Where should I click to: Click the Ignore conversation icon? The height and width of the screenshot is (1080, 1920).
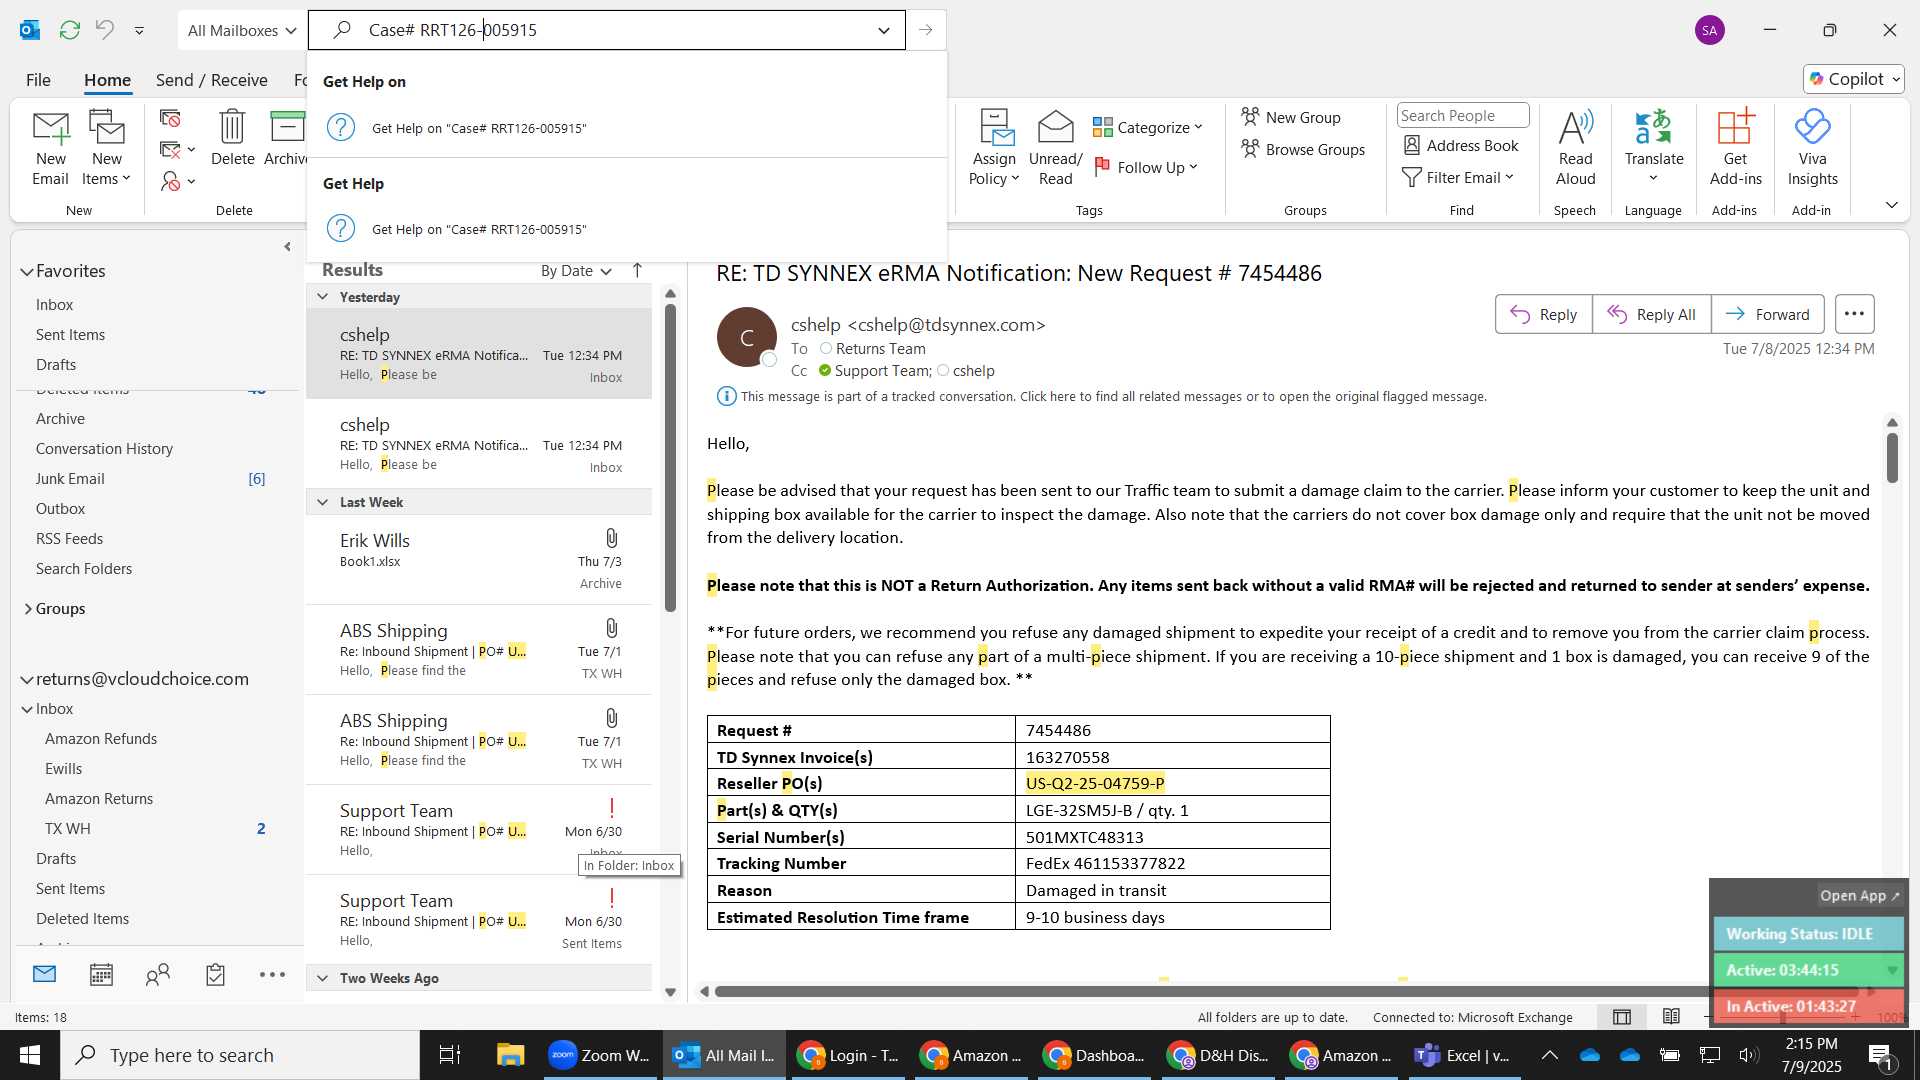point(170,118)
